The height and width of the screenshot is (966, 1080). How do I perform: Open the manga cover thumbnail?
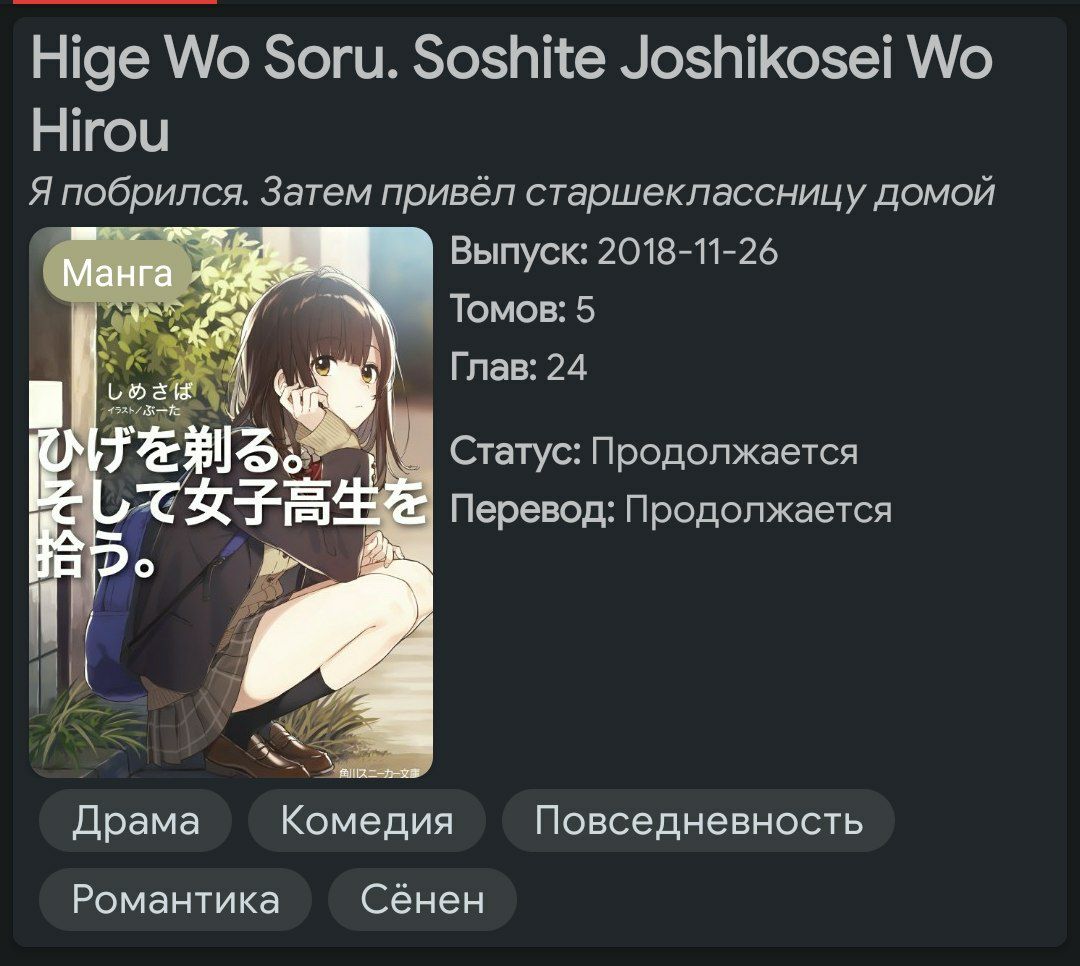click(x=231, y=502)
